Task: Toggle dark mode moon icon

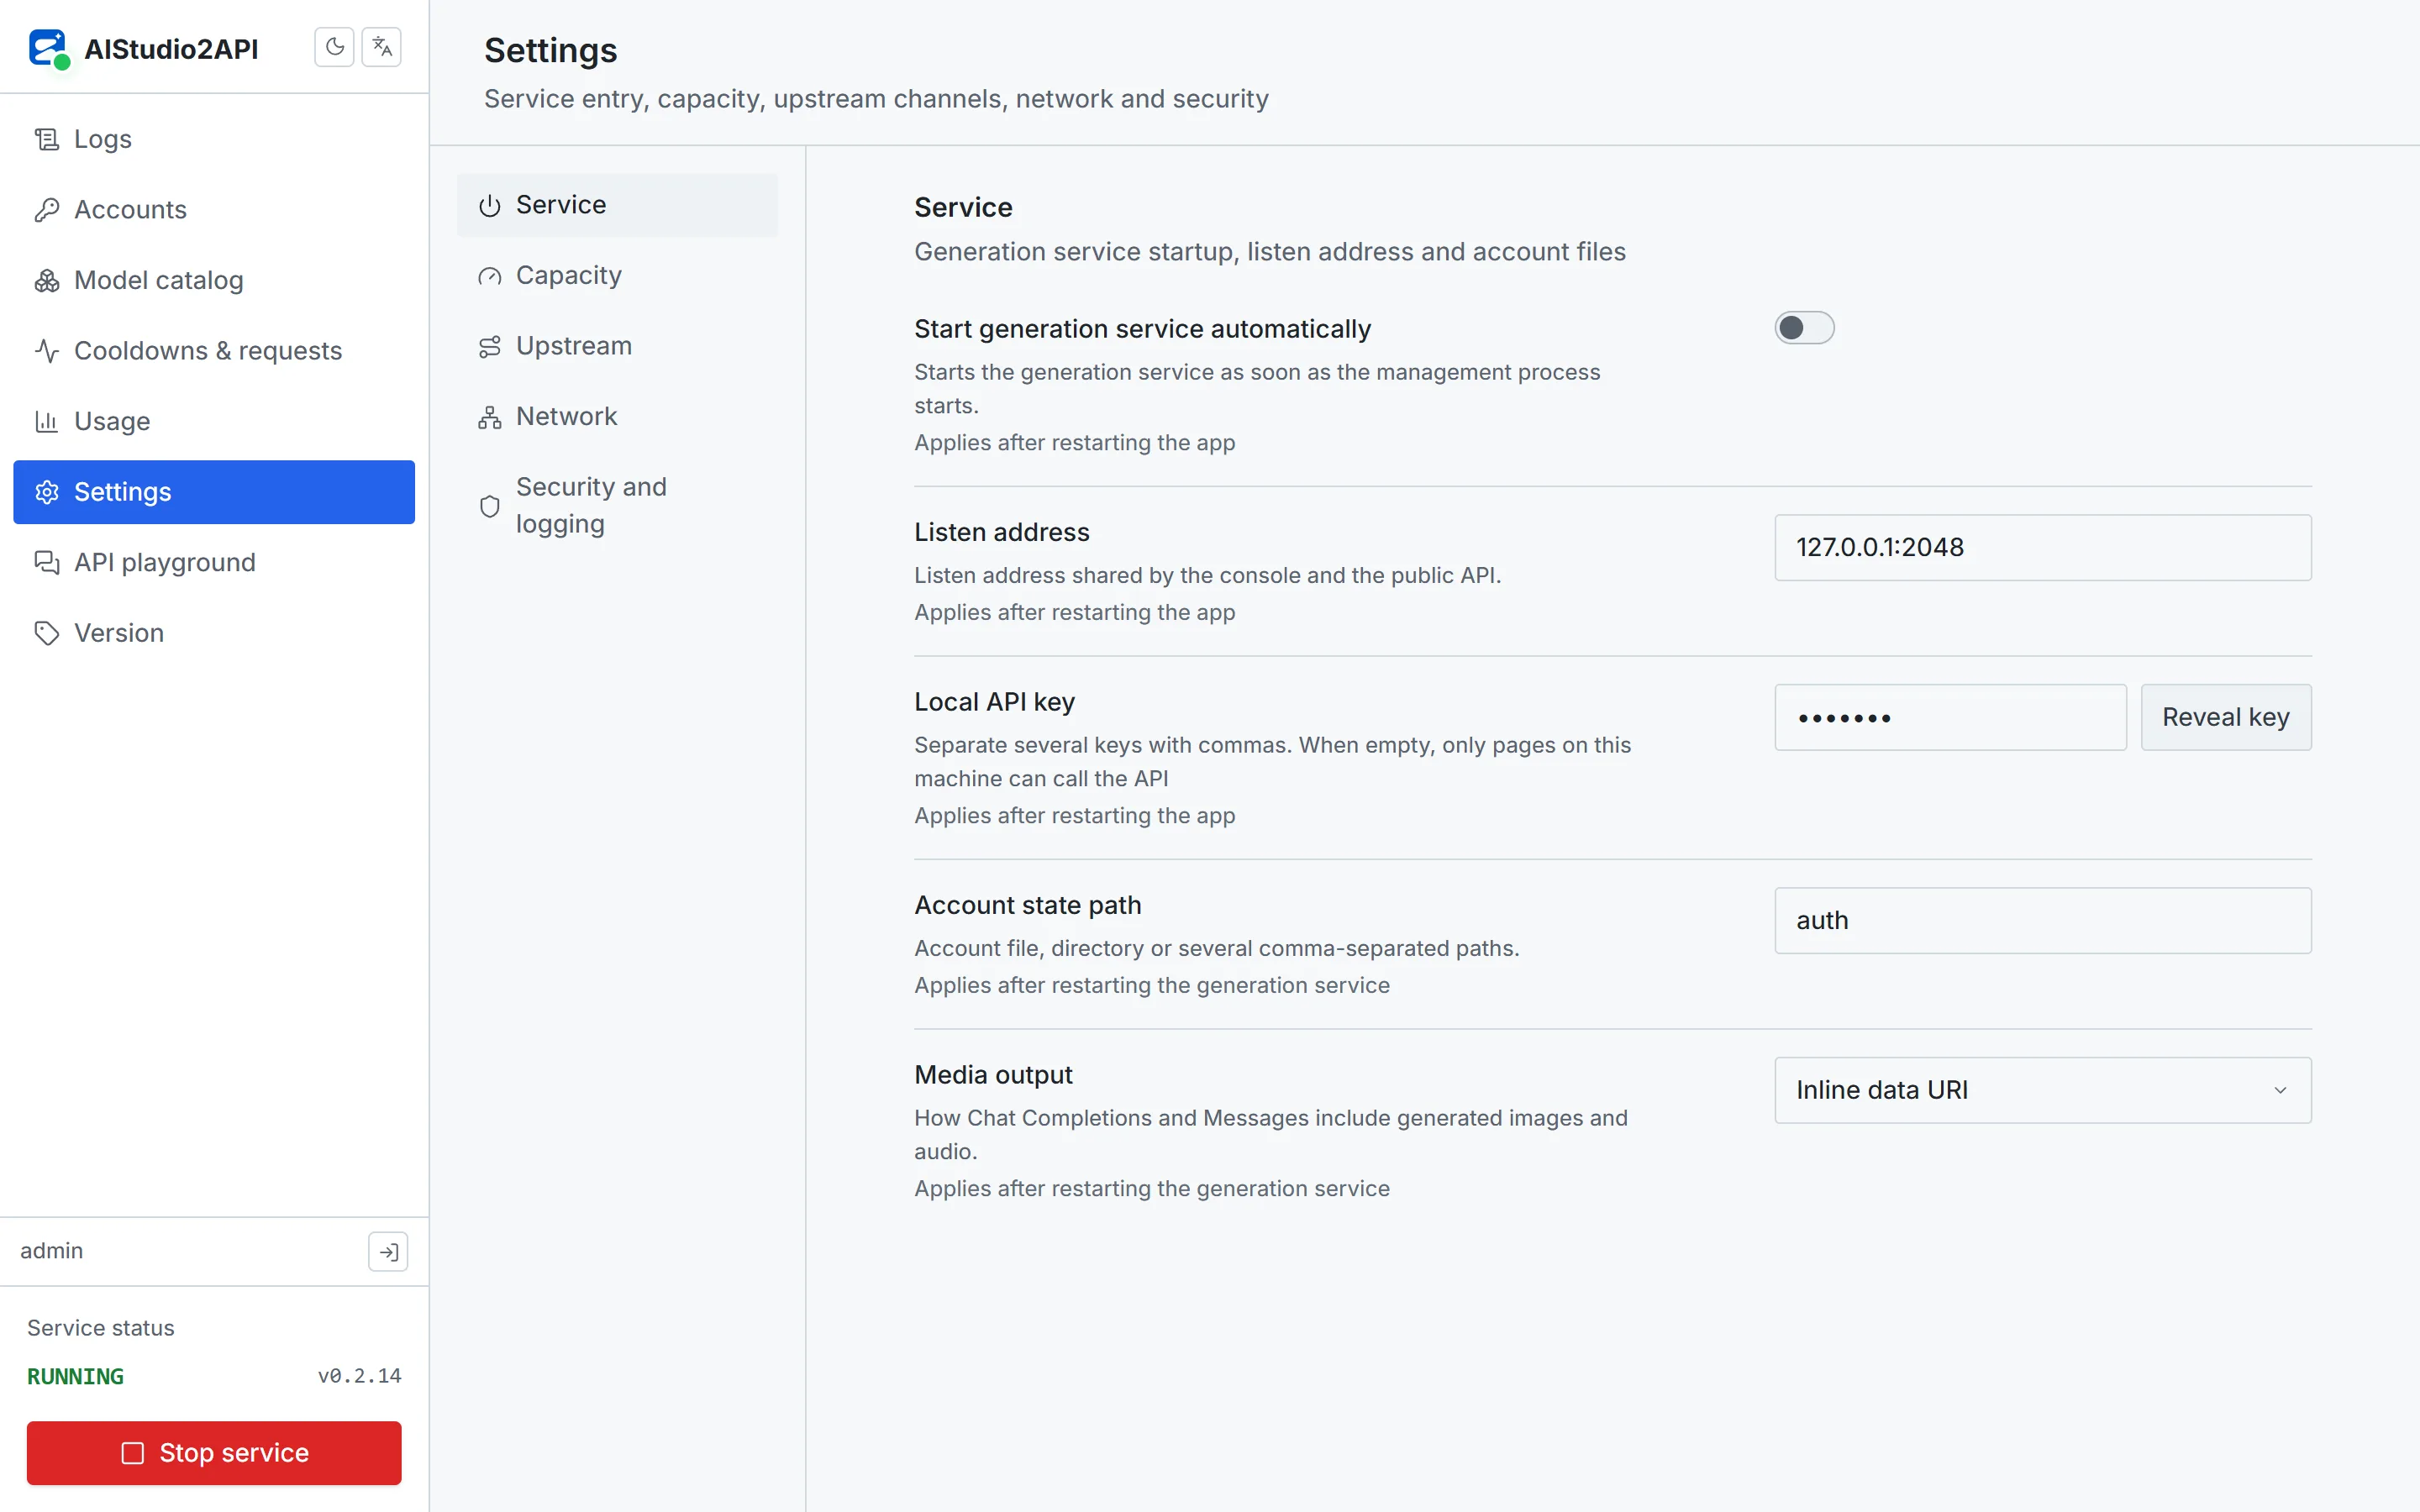Action: coord(334,47)
